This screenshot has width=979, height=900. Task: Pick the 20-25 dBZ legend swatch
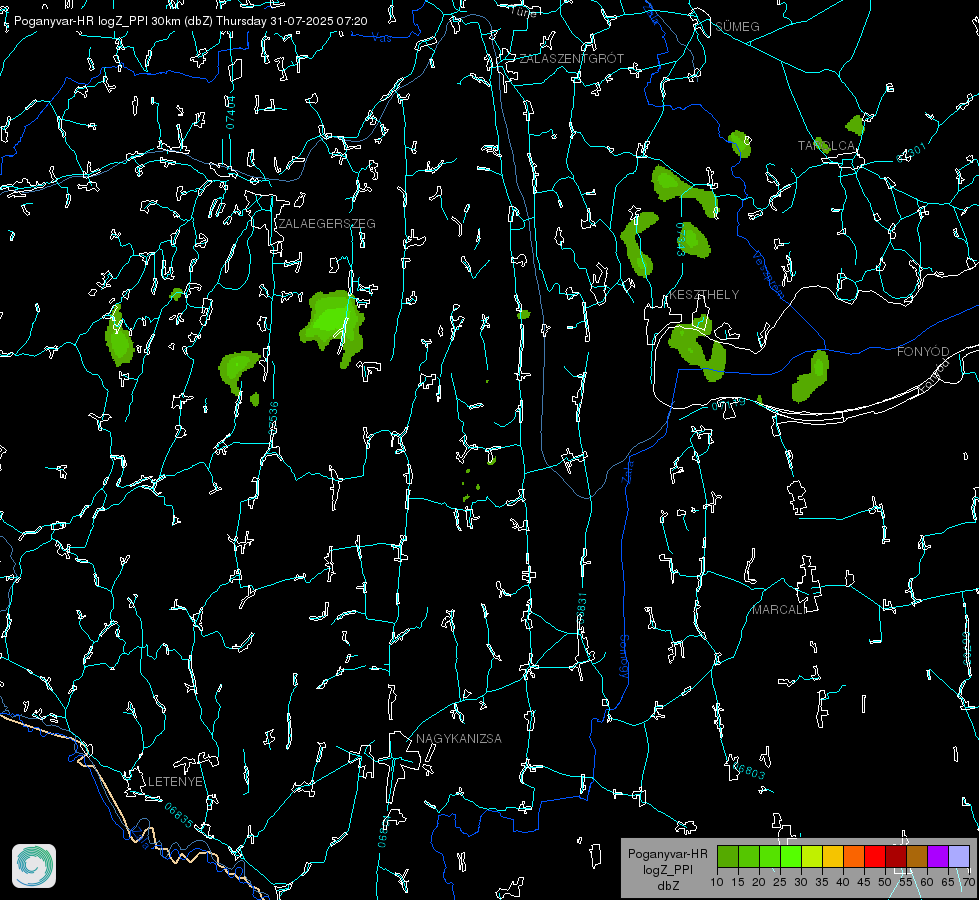770,856
